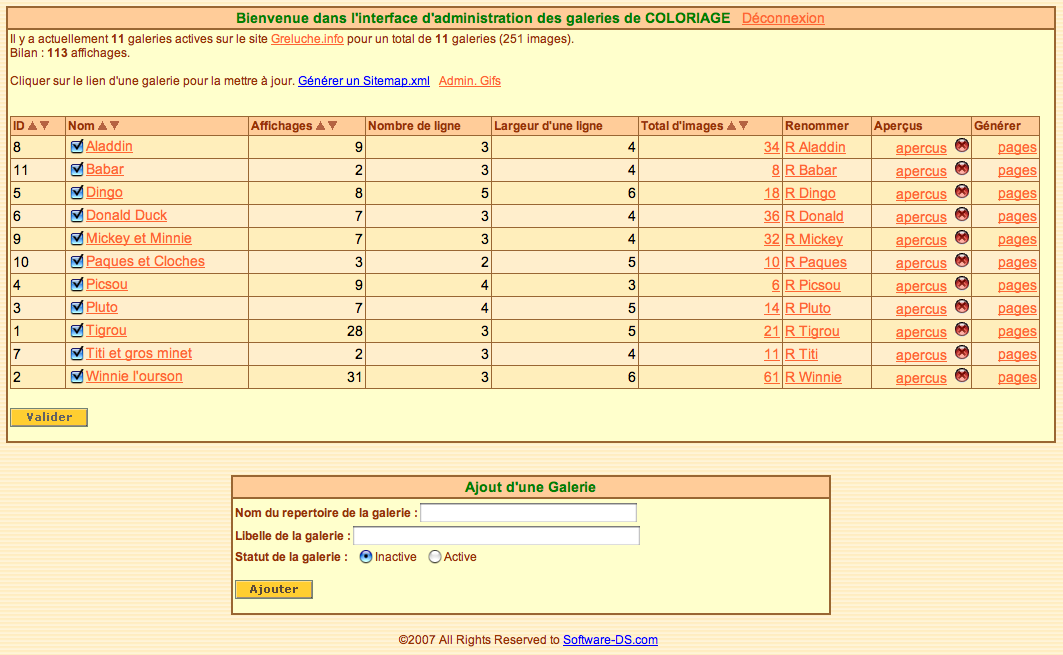Click the Affichages value 28 for Tigrou
The height and width of the screenshot is (655, 1063).
click(355, 331)
